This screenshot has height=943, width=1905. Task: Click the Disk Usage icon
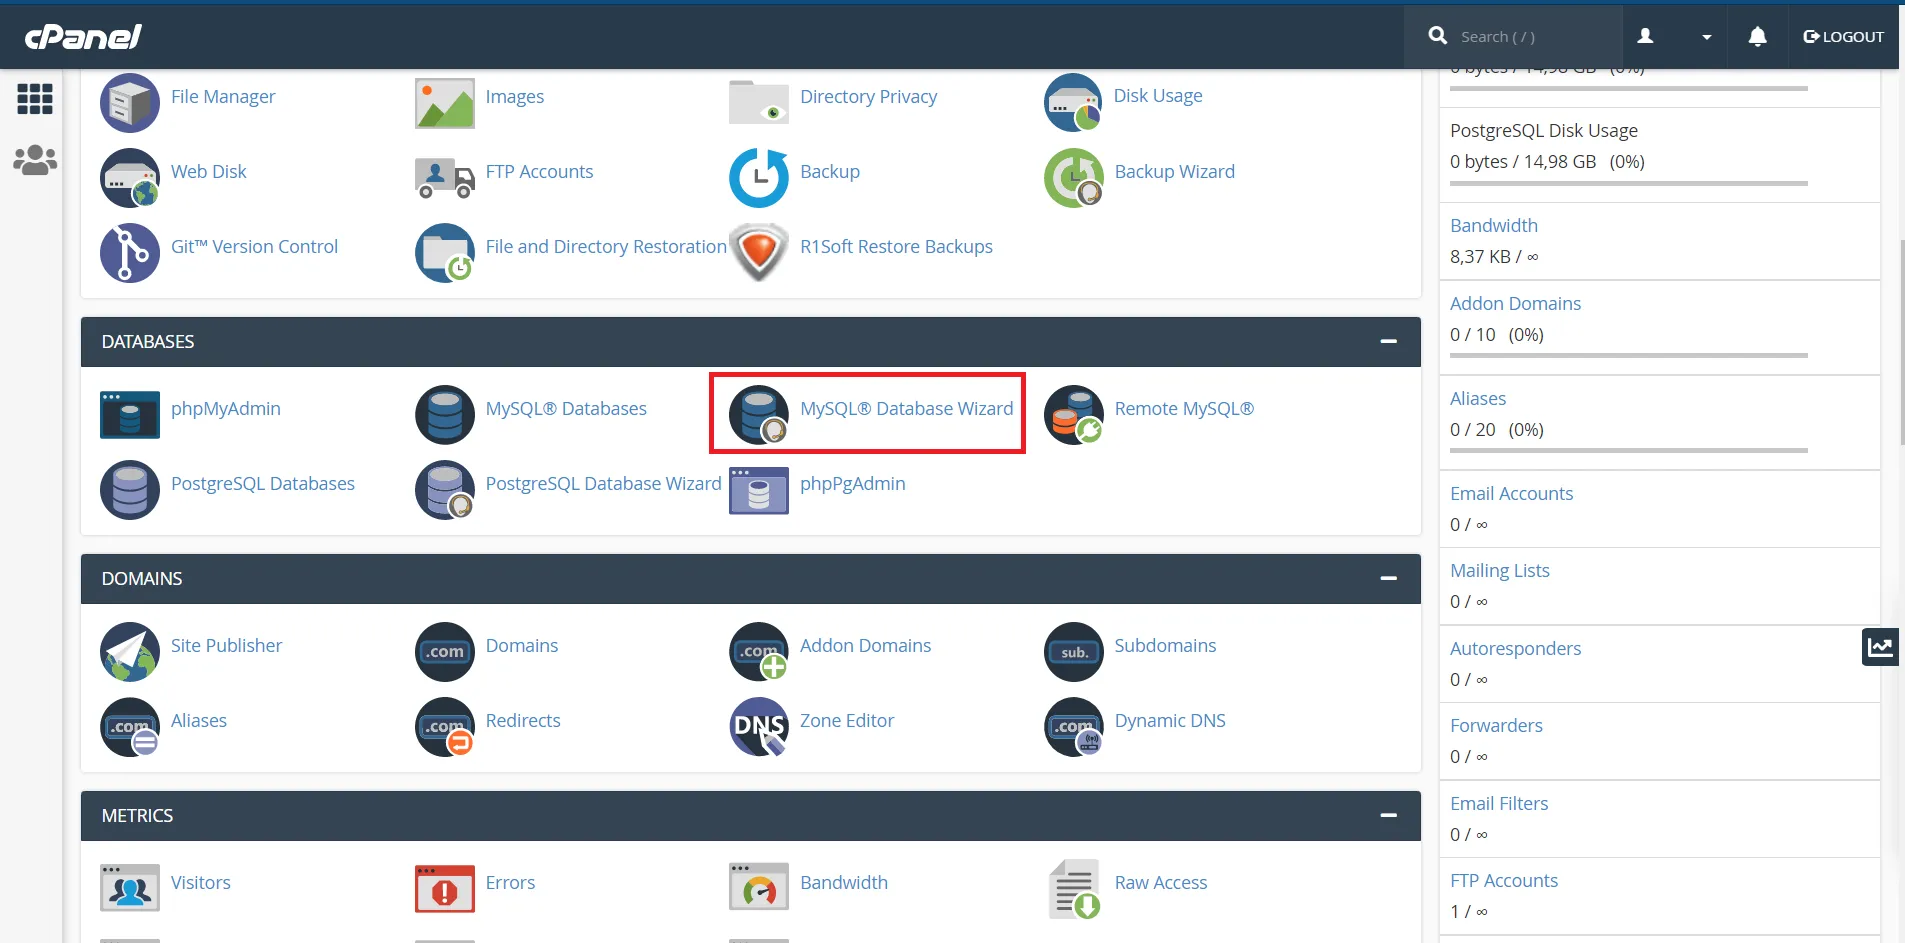(x=1073, y=102)
